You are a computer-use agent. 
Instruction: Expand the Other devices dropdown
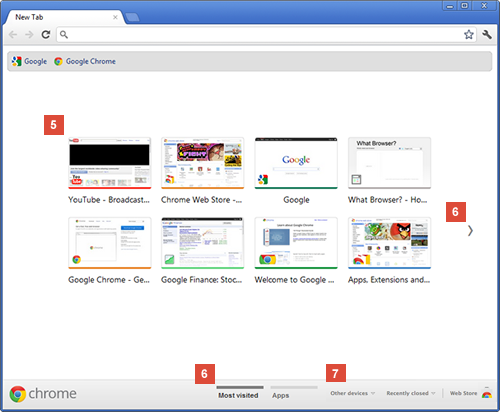[x=353, y=393]
